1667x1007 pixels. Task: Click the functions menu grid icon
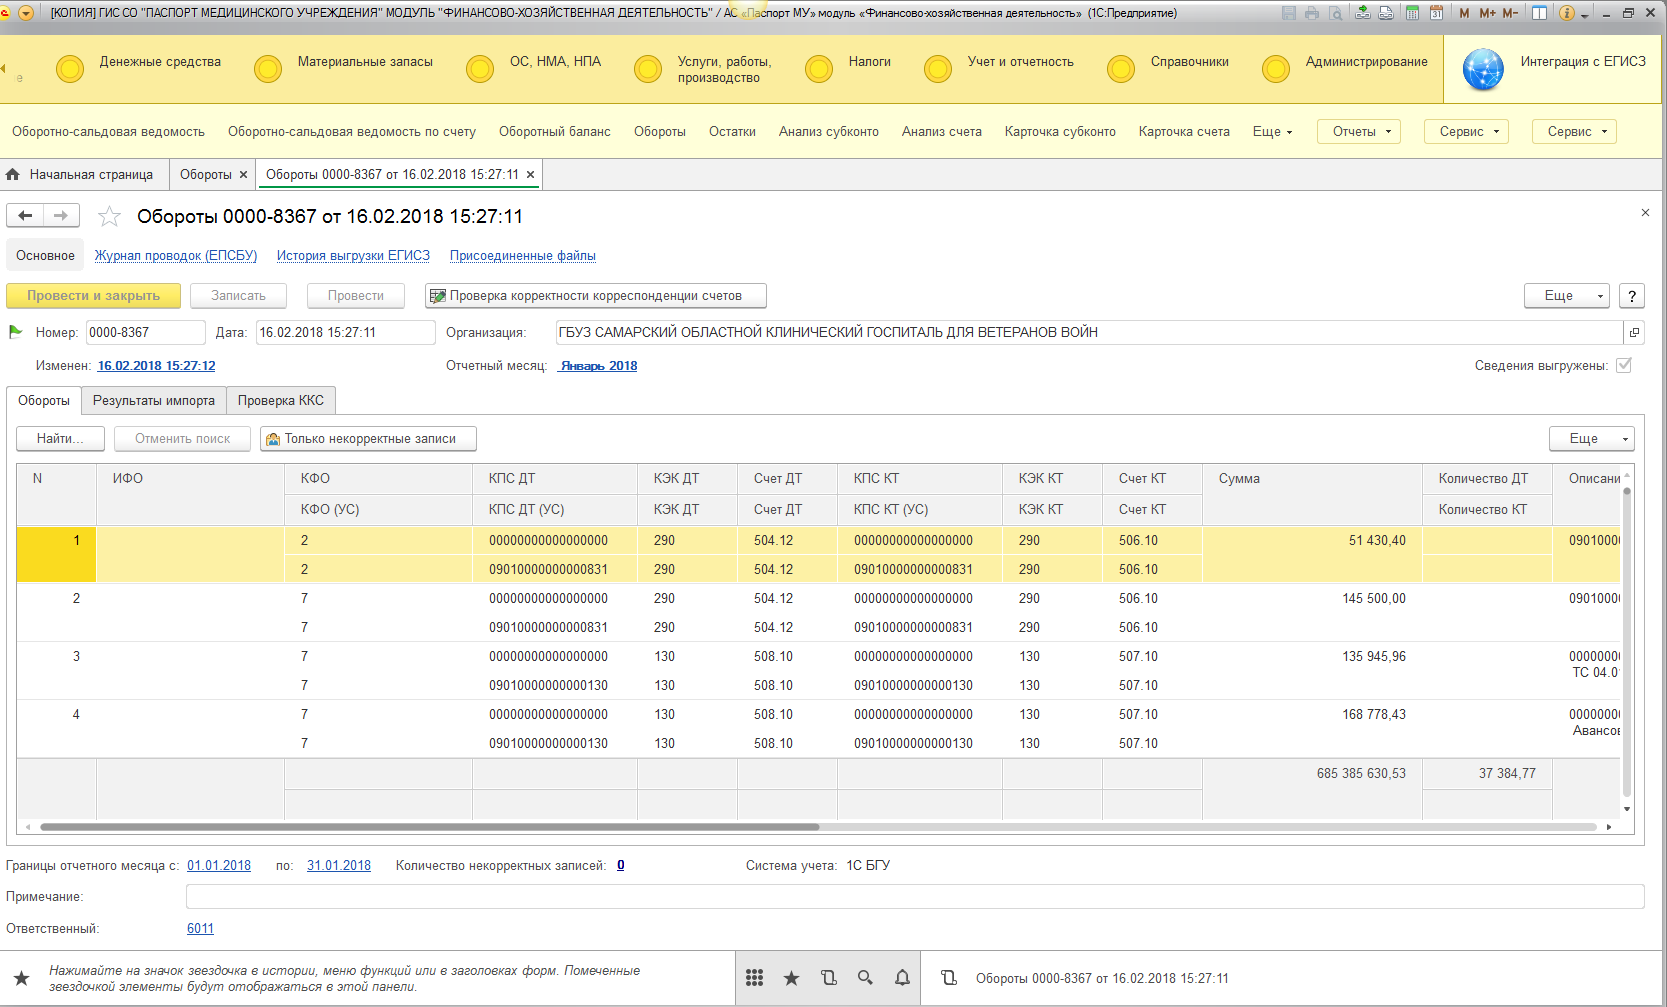[755, 978]
